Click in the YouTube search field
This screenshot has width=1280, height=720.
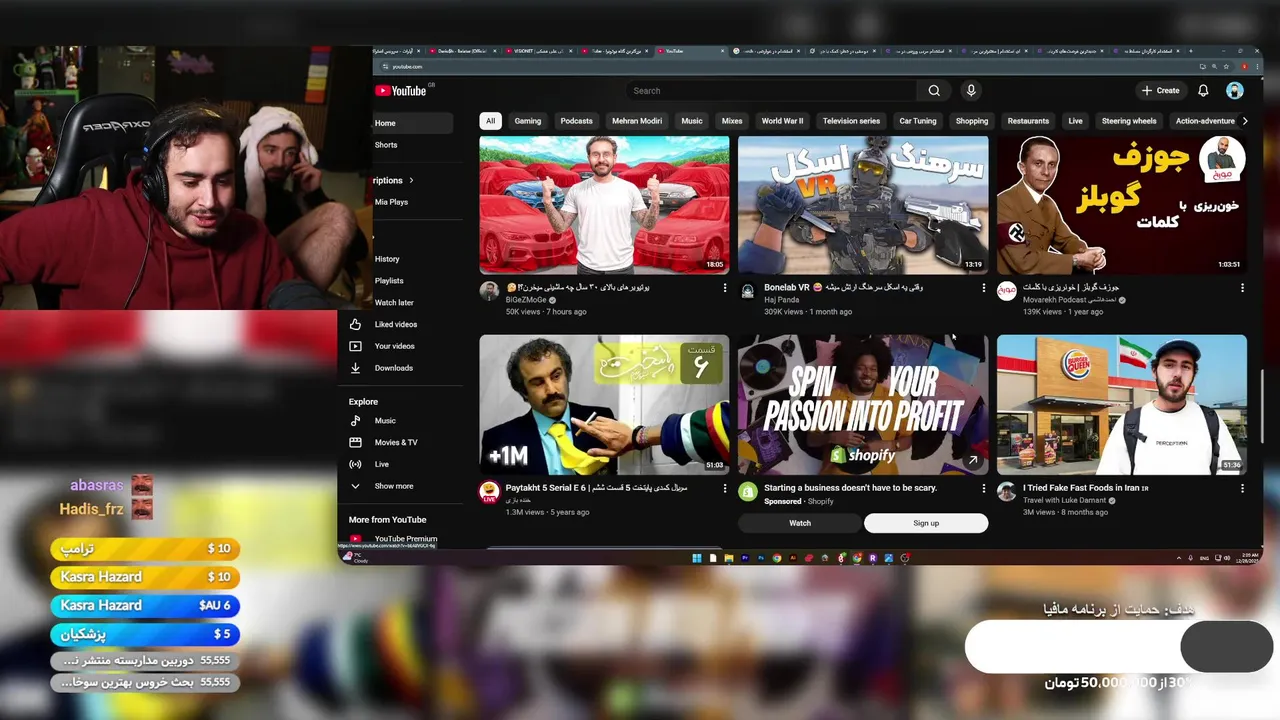(x=770, y=91)
